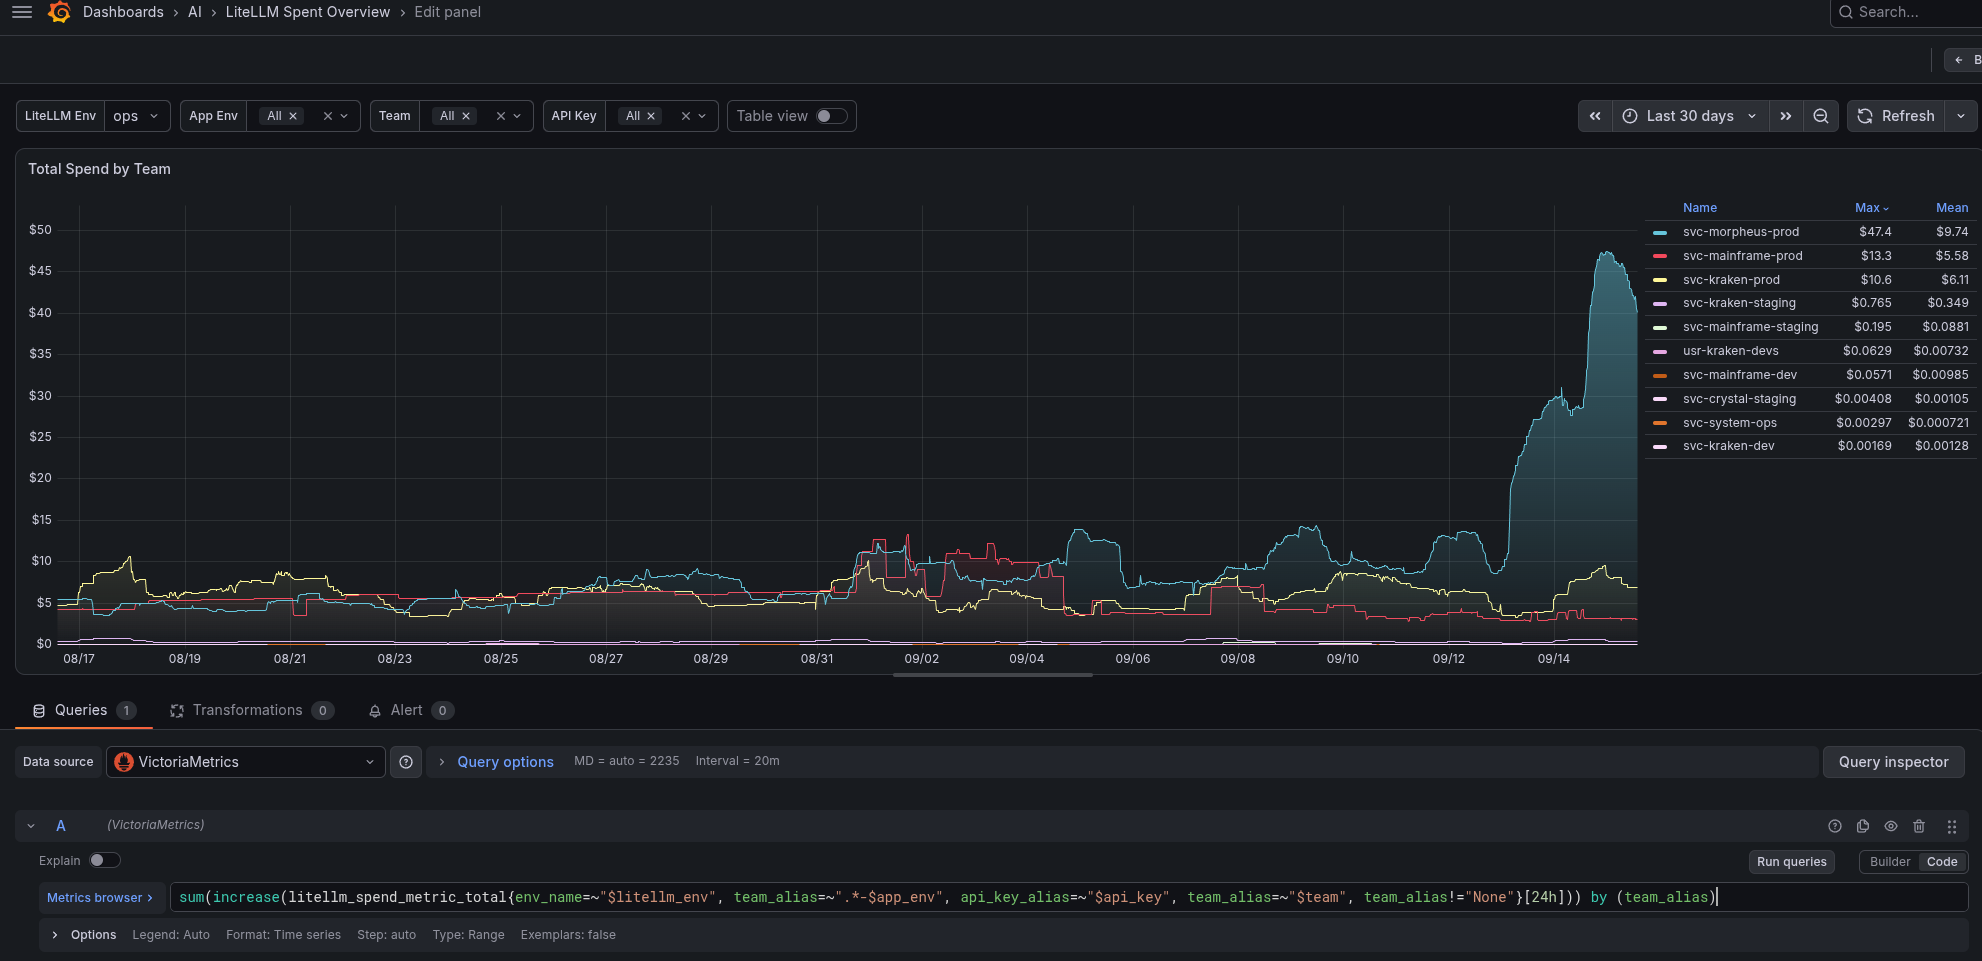Viewport: 1982px width, 961px height.
Task: Open the Alert tab
Action: tap(411, 710)
